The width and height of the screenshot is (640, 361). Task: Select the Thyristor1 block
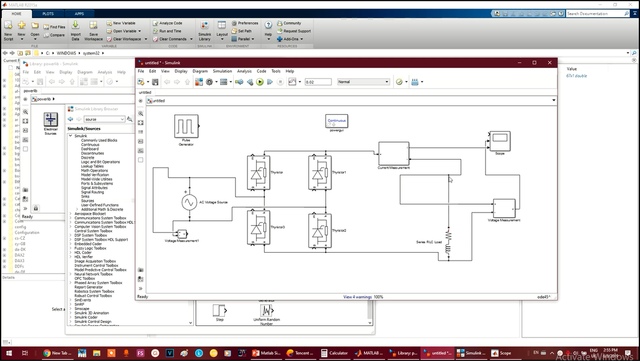(320, 173)
